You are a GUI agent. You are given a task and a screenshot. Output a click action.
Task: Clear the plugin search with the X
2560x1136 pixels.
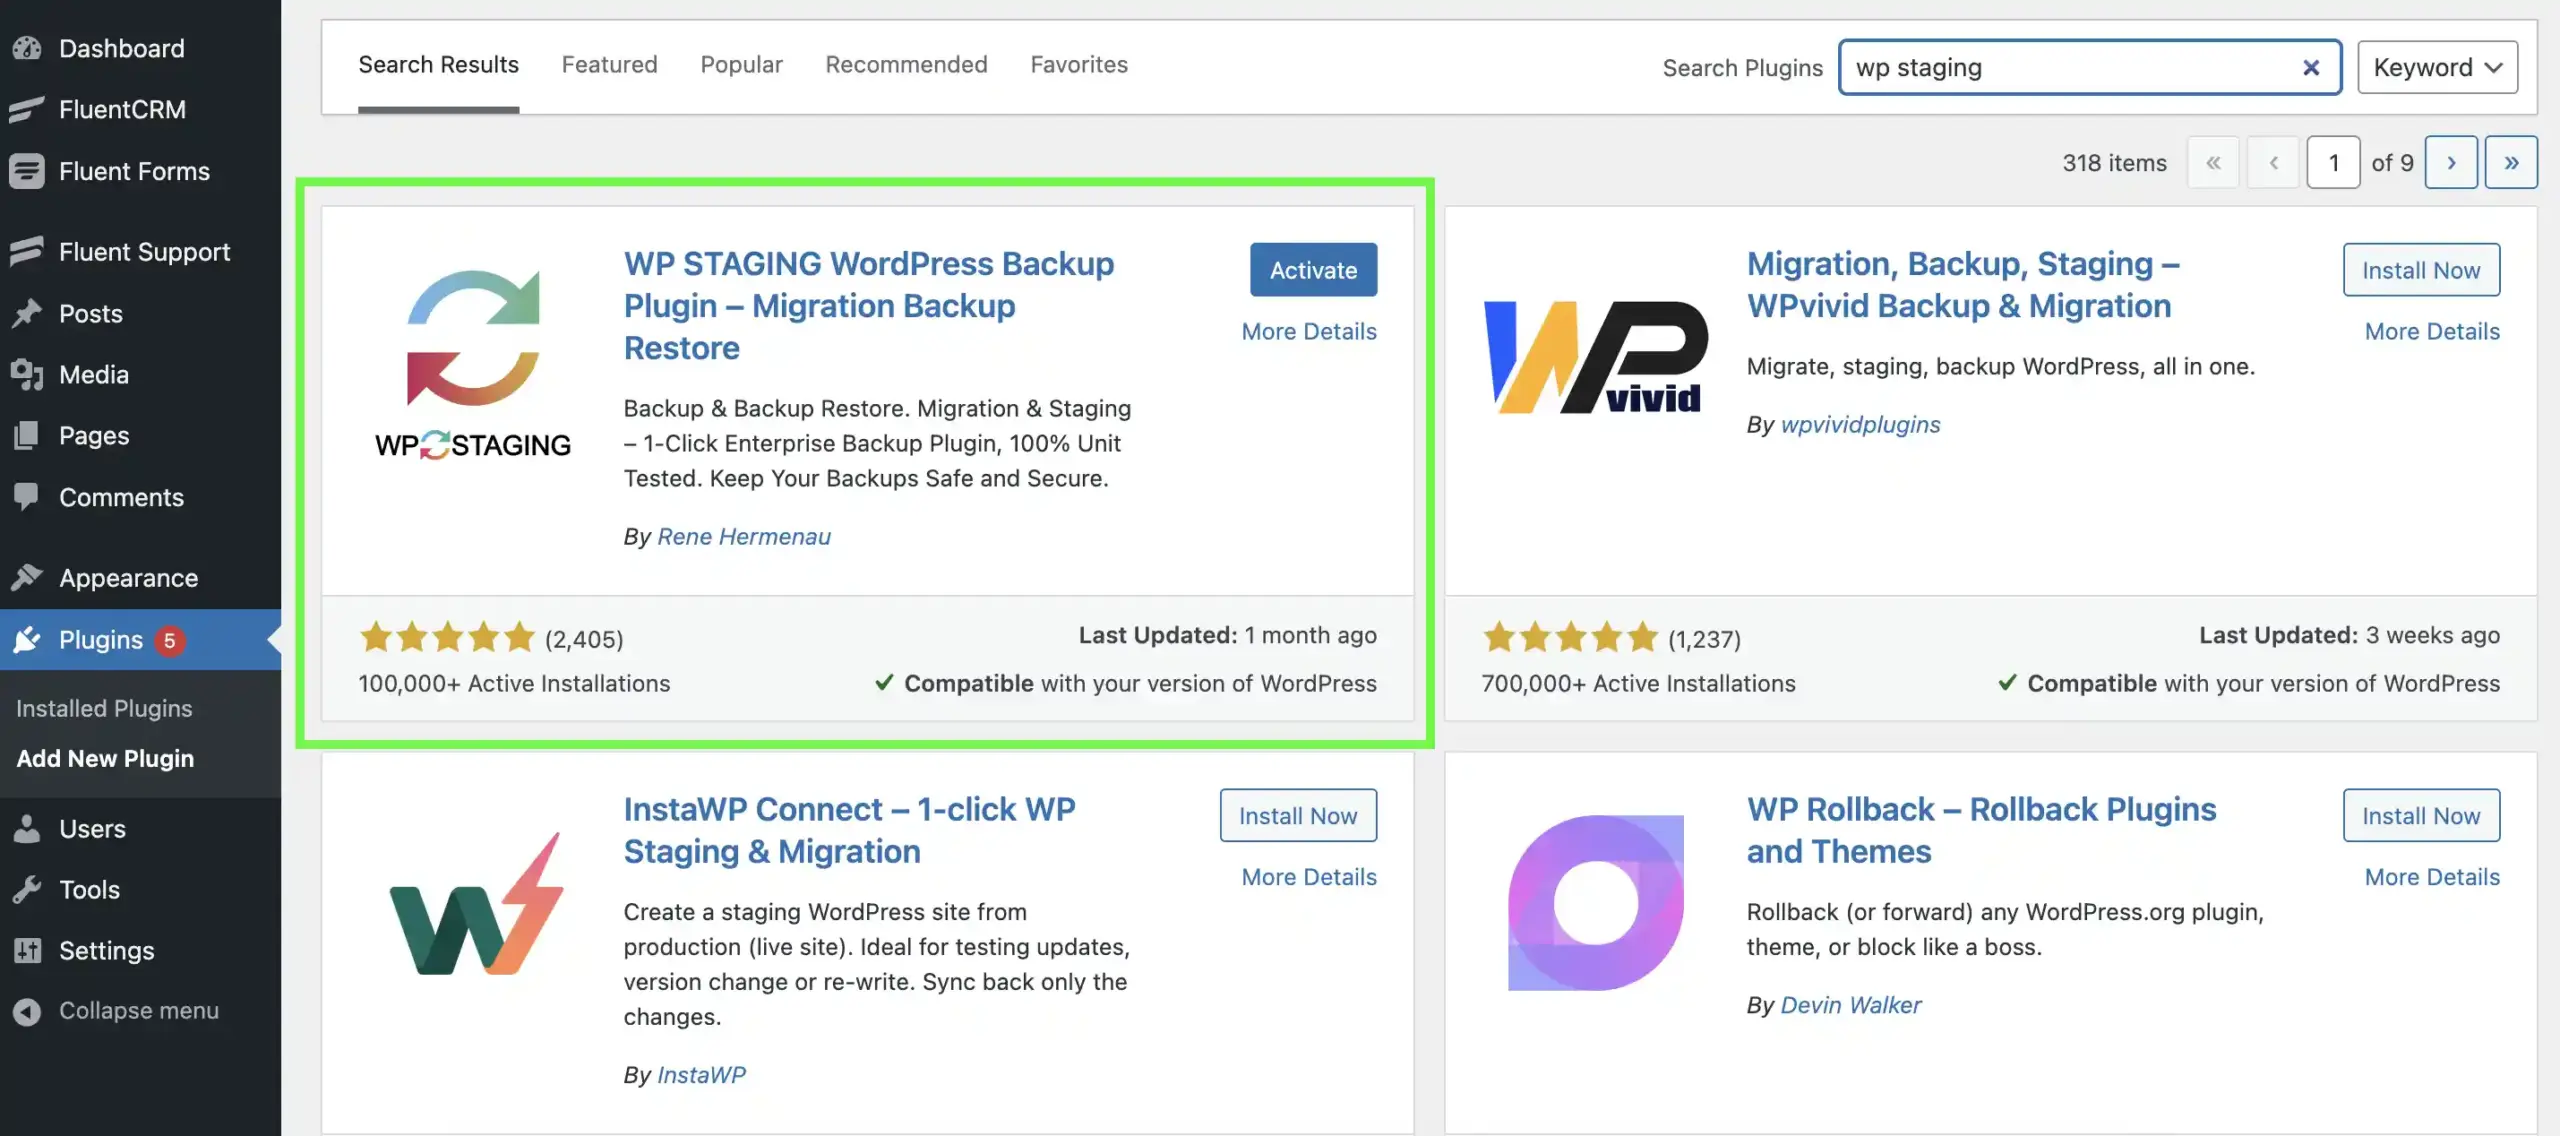[x=2310, y=67]
